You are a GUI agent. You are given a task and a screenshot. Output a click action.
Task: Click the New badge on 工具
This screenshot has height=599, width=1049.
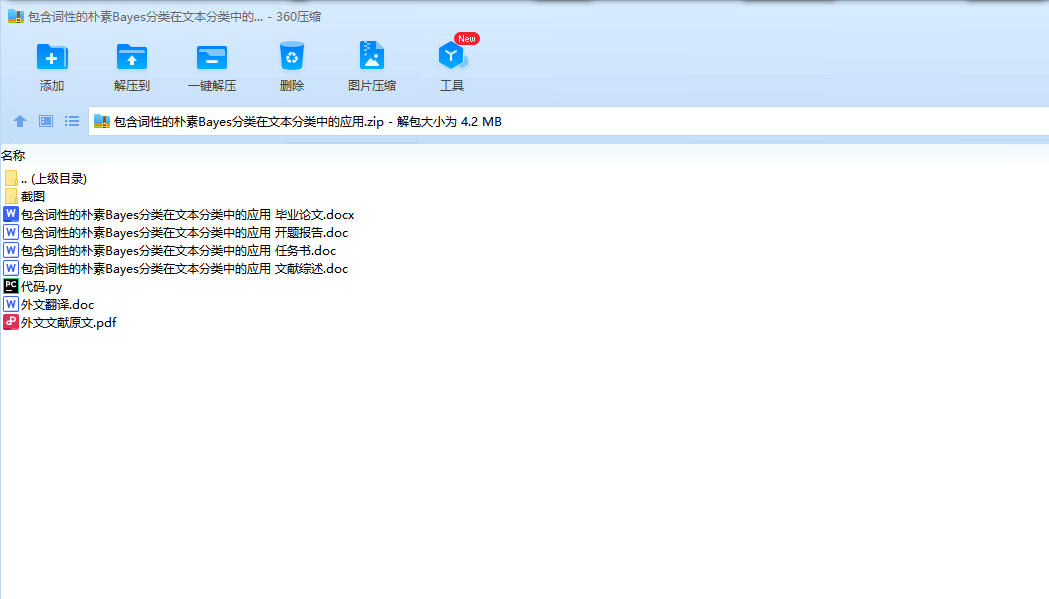(466, 39)
